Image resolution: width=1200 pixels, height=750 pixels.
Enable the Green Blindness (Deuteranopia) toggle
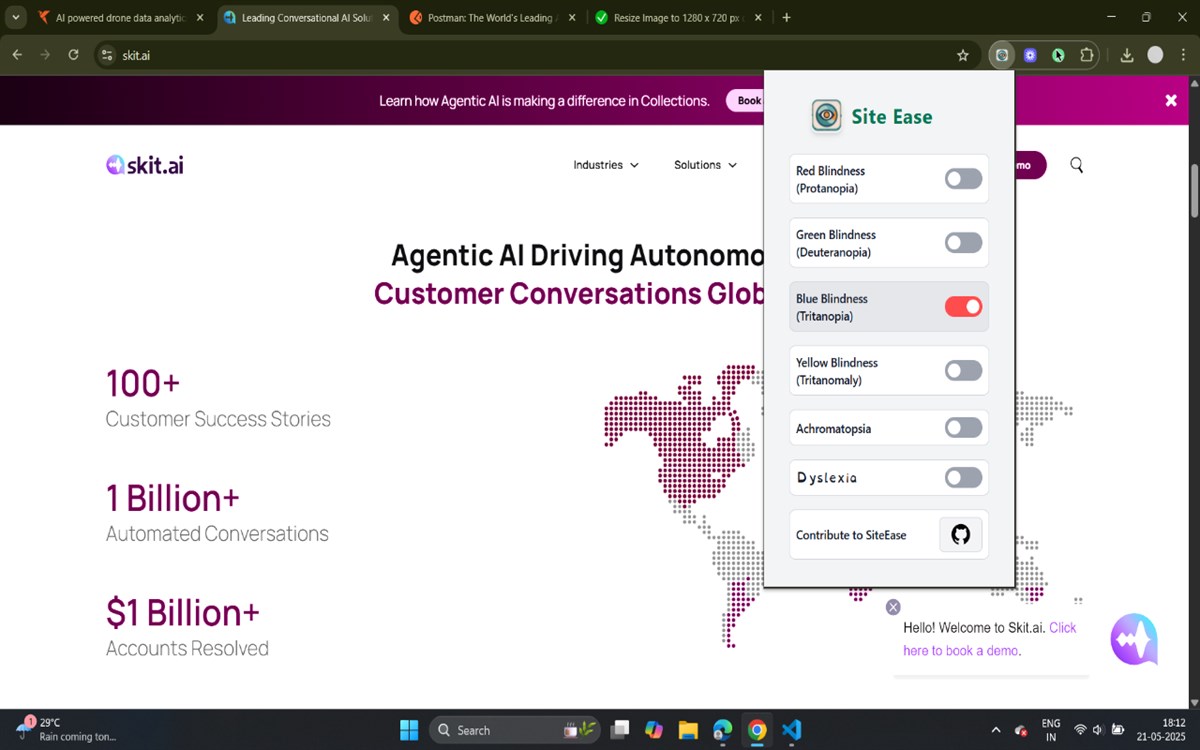click(964, 243)
